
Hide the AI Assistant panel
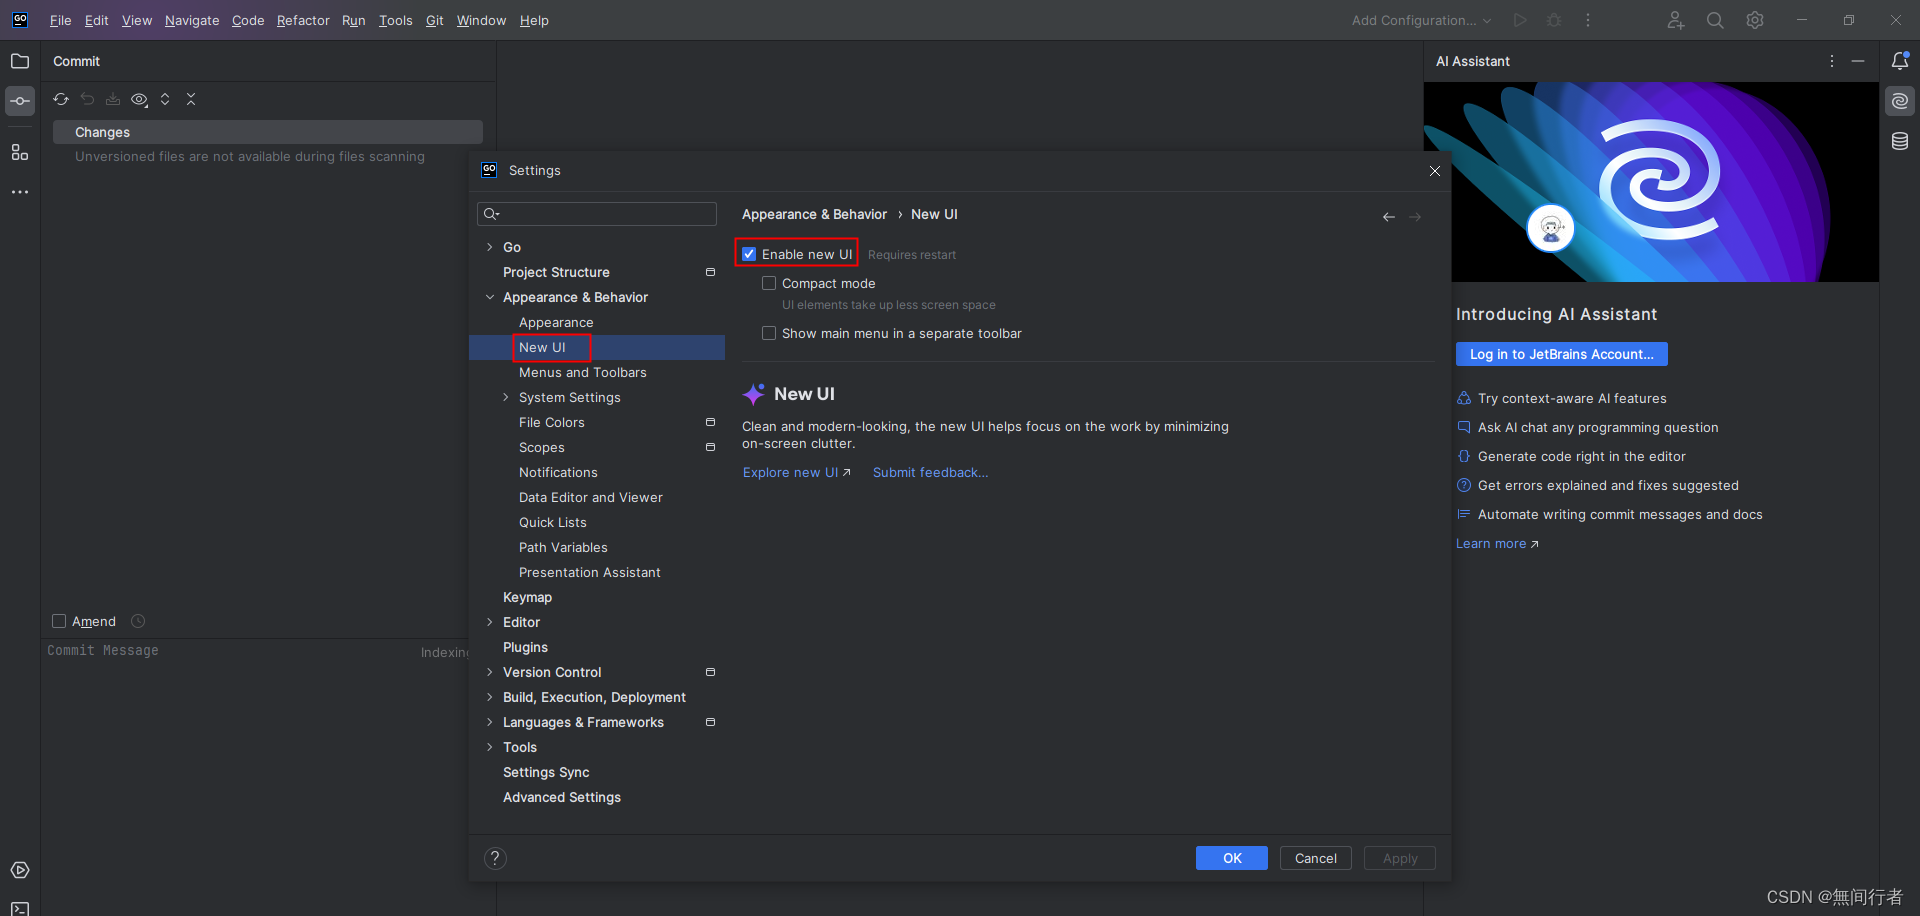click(1858, 61)
